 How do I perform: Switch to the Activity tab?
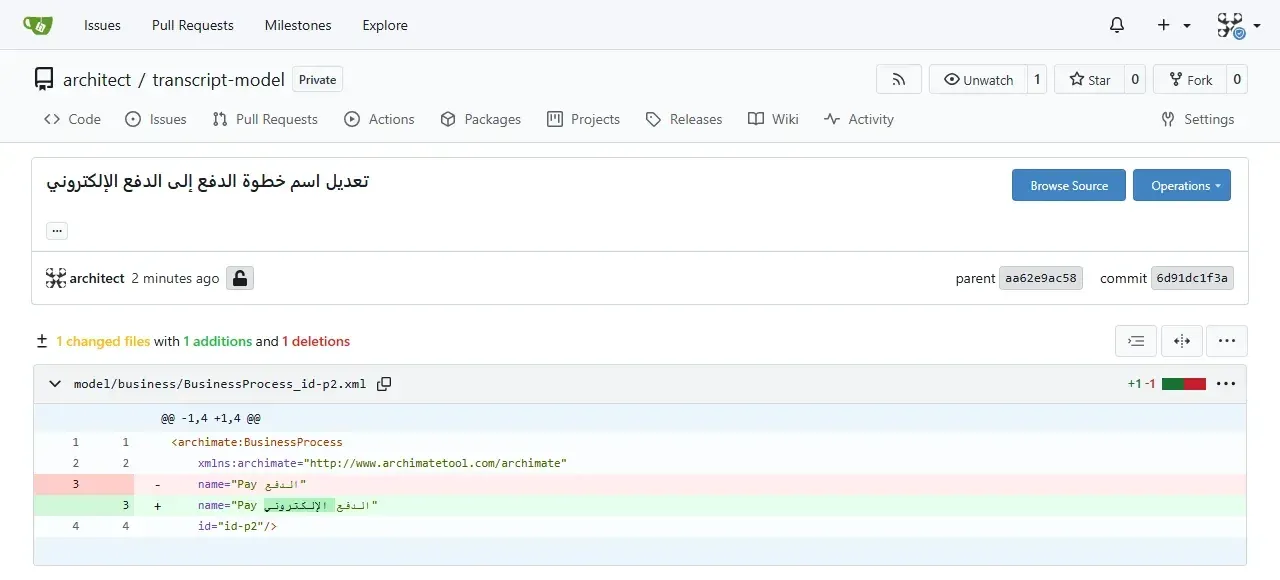coord(859,119)
